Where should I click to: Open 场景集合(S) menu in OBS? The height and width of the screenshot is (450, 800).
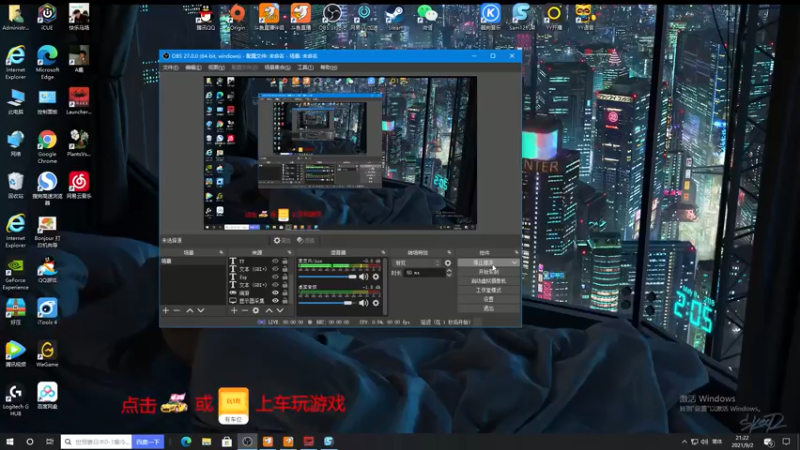(x=278, y=67)
